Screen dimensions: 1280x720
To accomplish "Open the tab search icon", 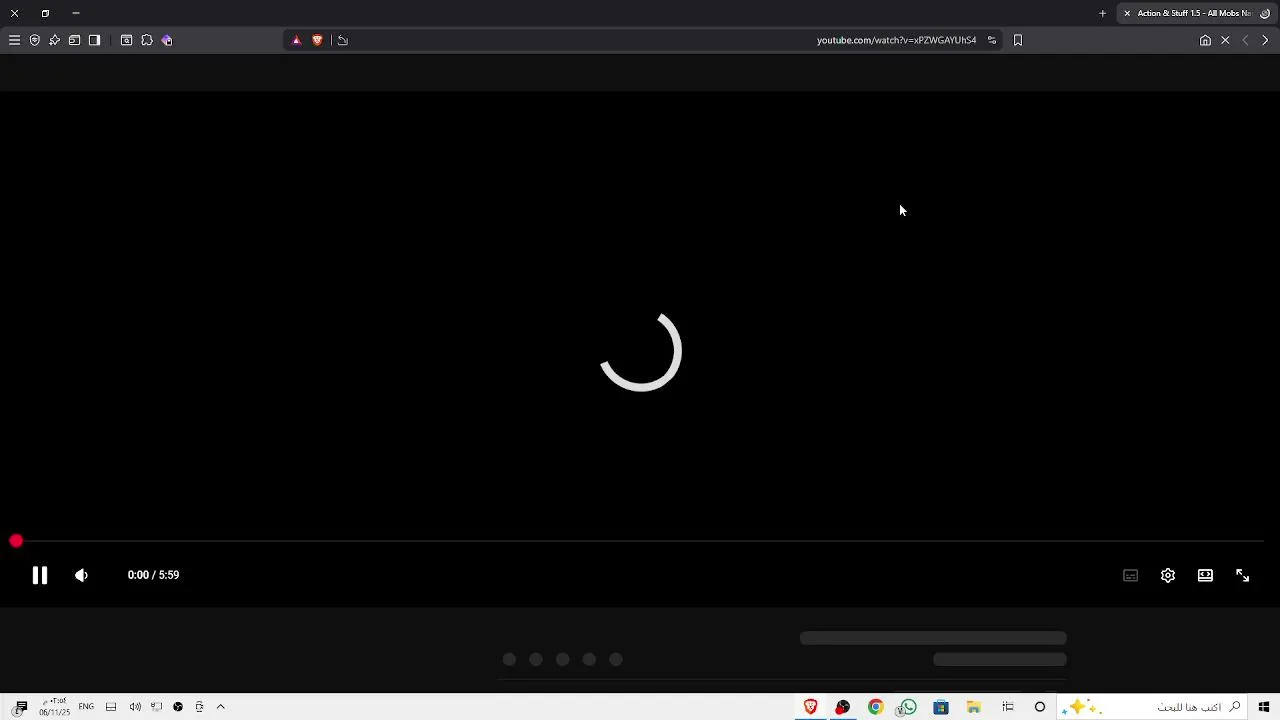I will tap(127, 40).
